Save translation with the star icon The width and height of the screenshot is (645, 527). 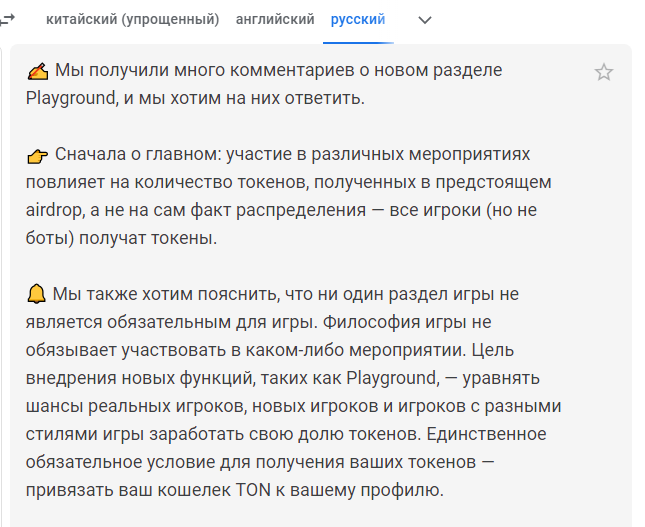603,72
